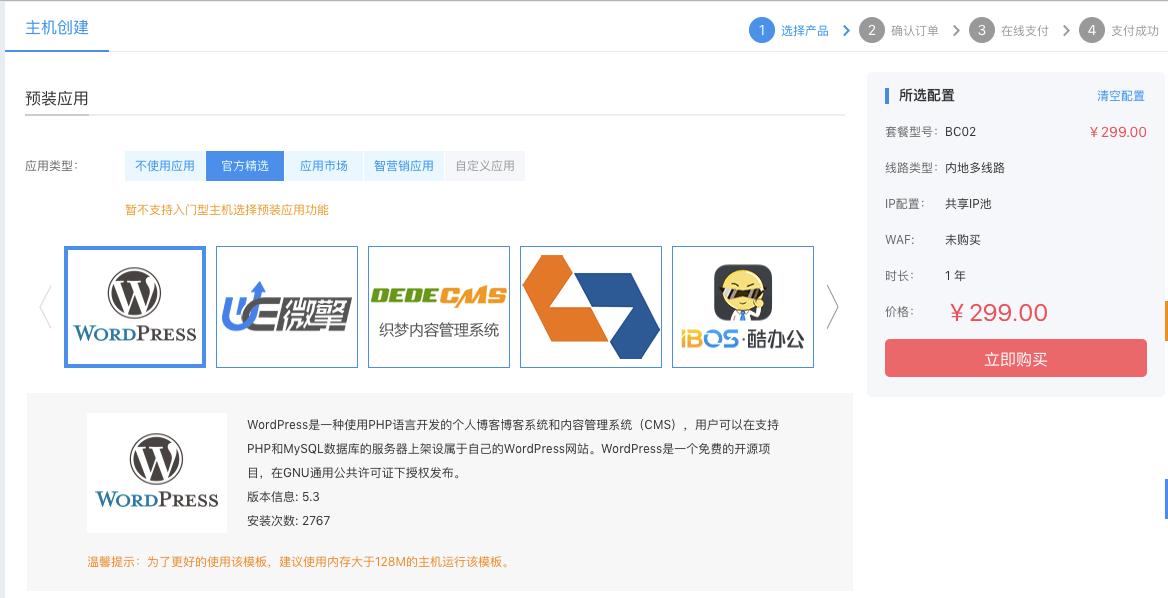Viewport: 1168px width, 598px height.
Task: Click the 安装次数: 2767 text
Action: click(288, 521)
